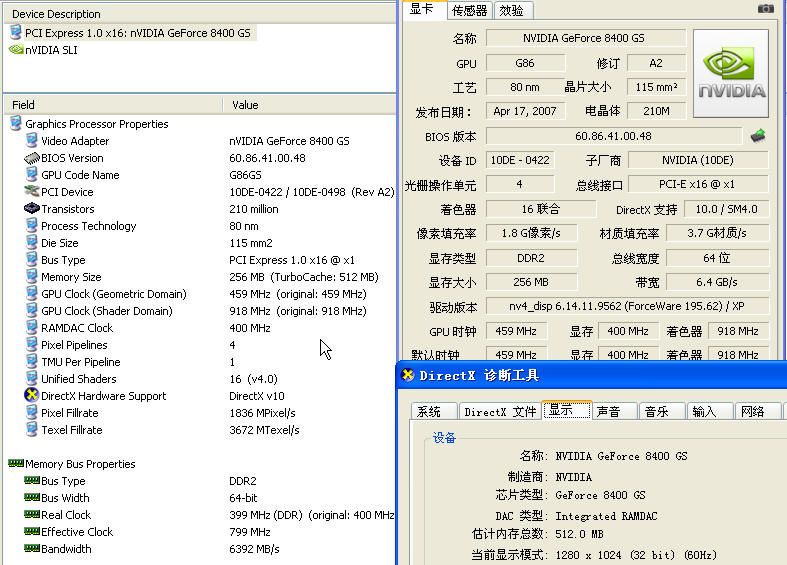Viewport: 787px width, 565px height.
Task: Click the bandwidth field 6.4 GB/s
Action: (x=717, y=282)
